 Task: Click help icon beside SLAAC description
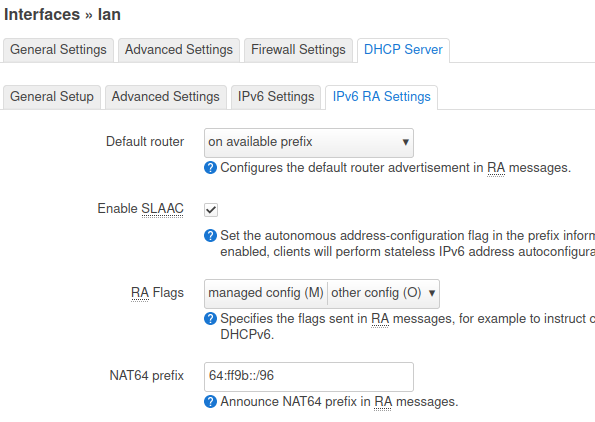[x=210, y=236]
